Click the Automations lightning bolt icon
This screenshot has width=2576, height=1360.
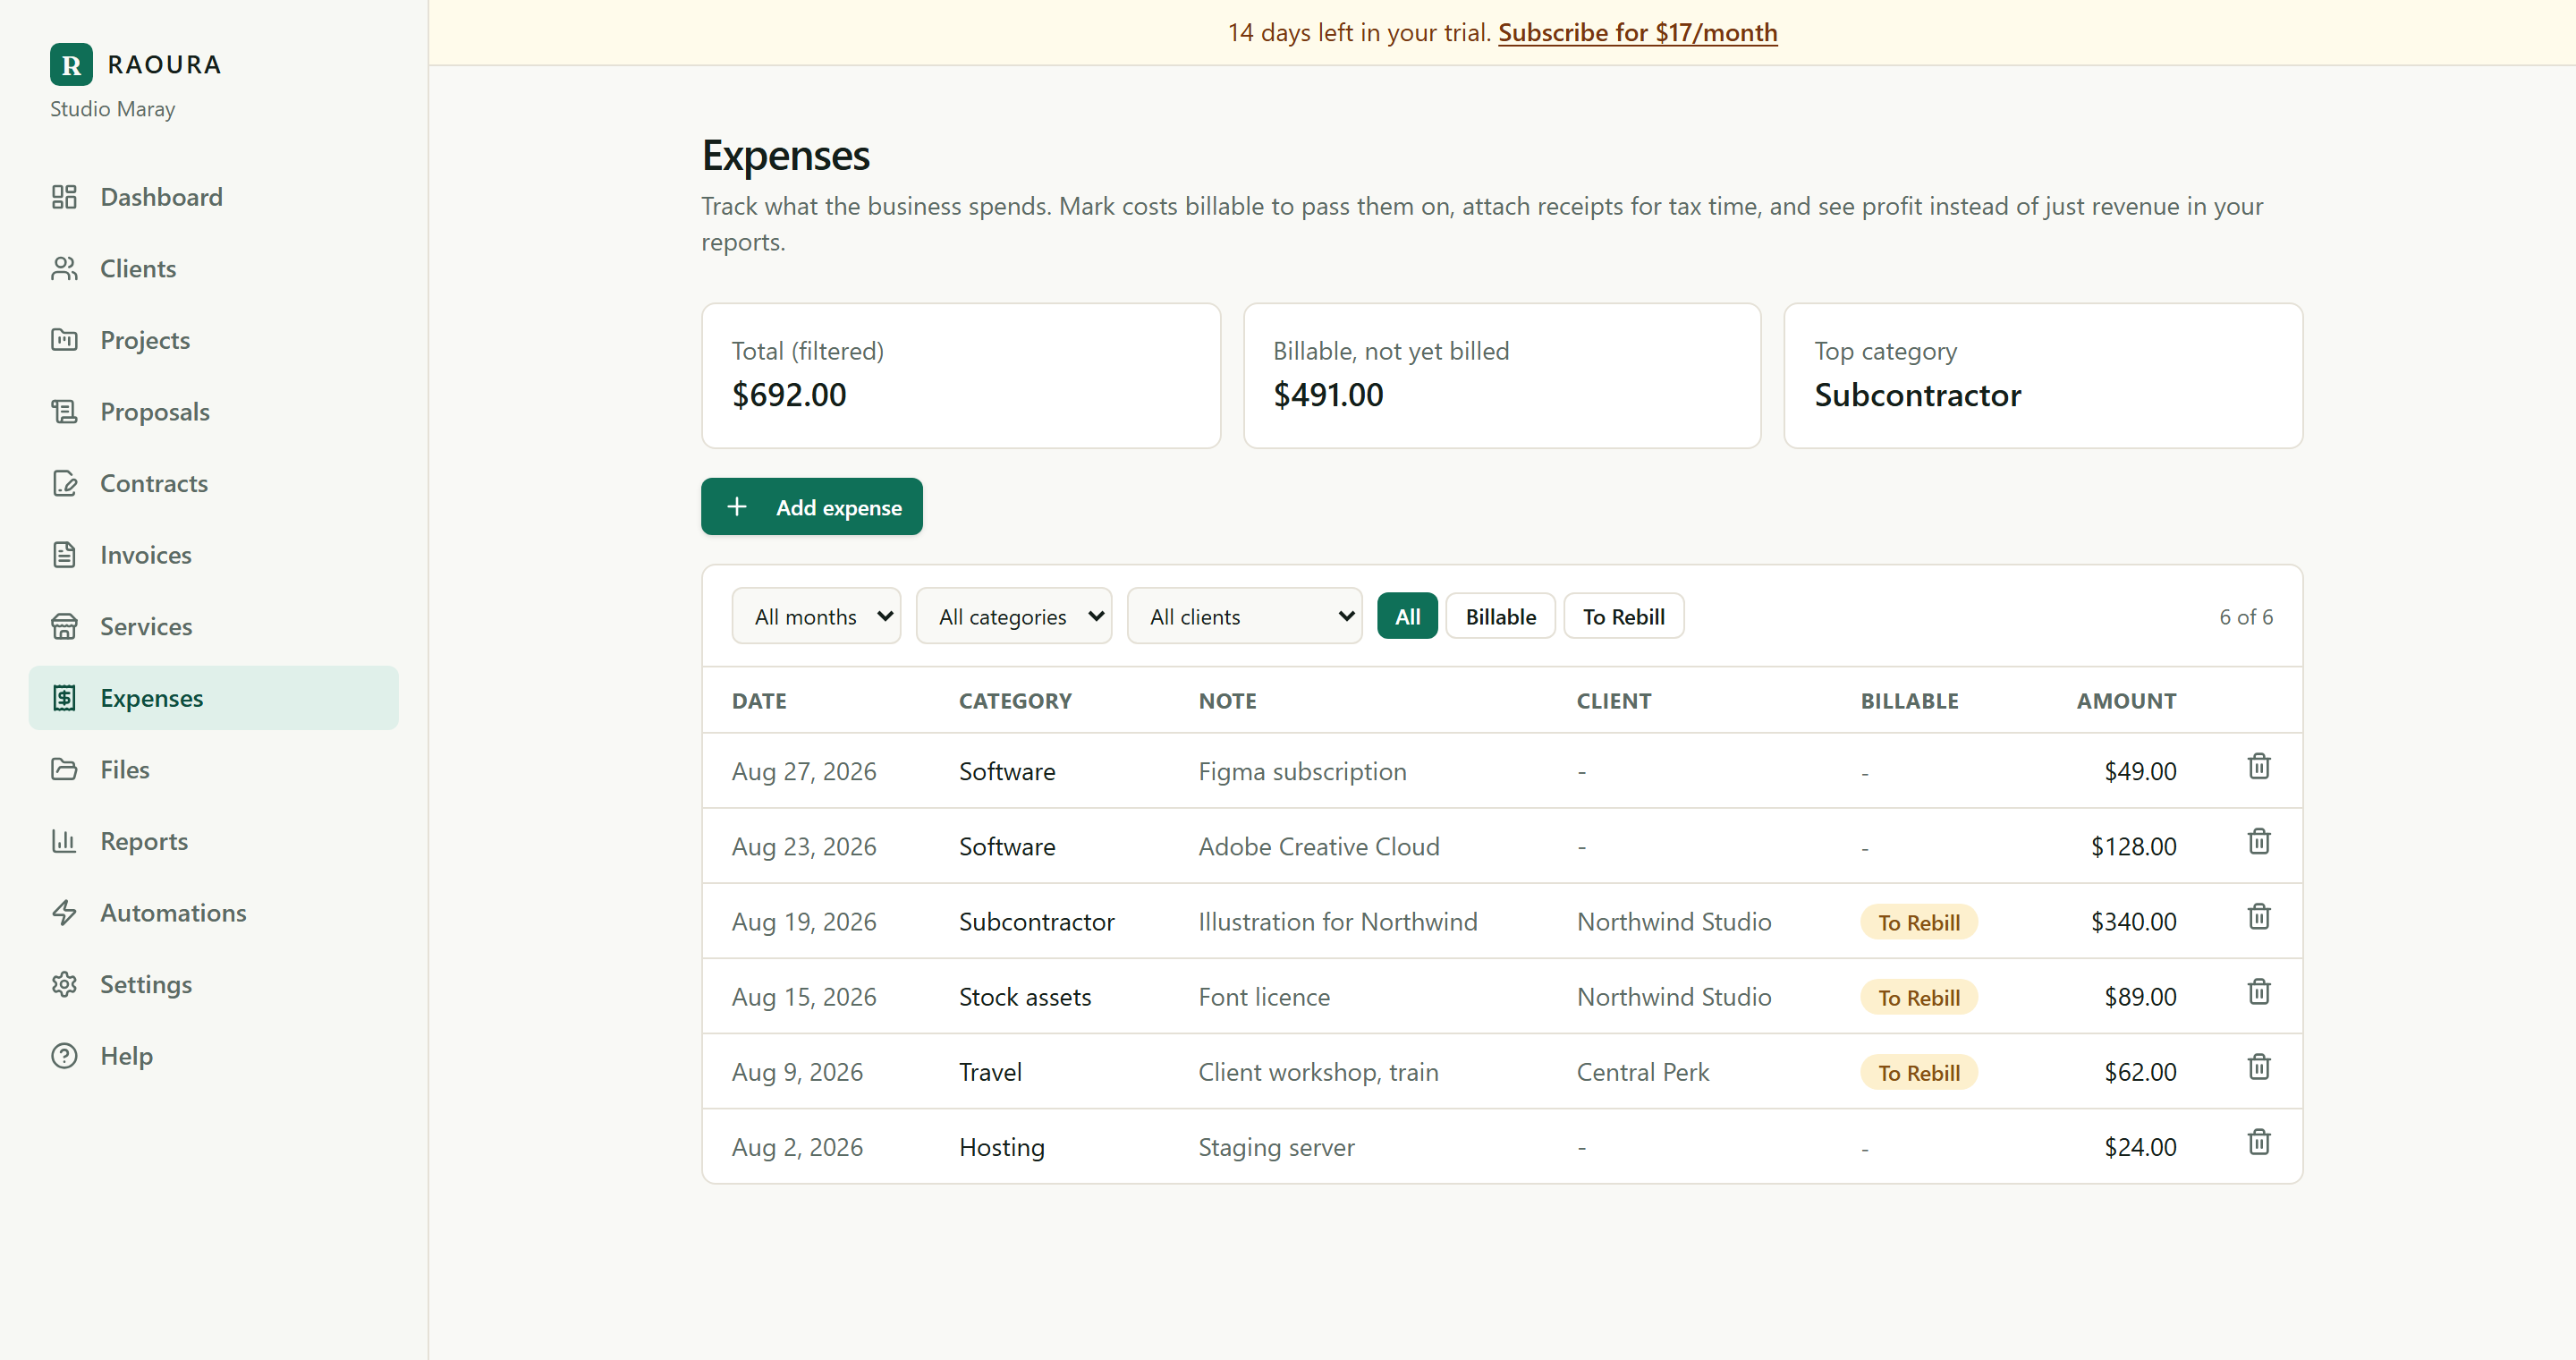coord(64,913)
